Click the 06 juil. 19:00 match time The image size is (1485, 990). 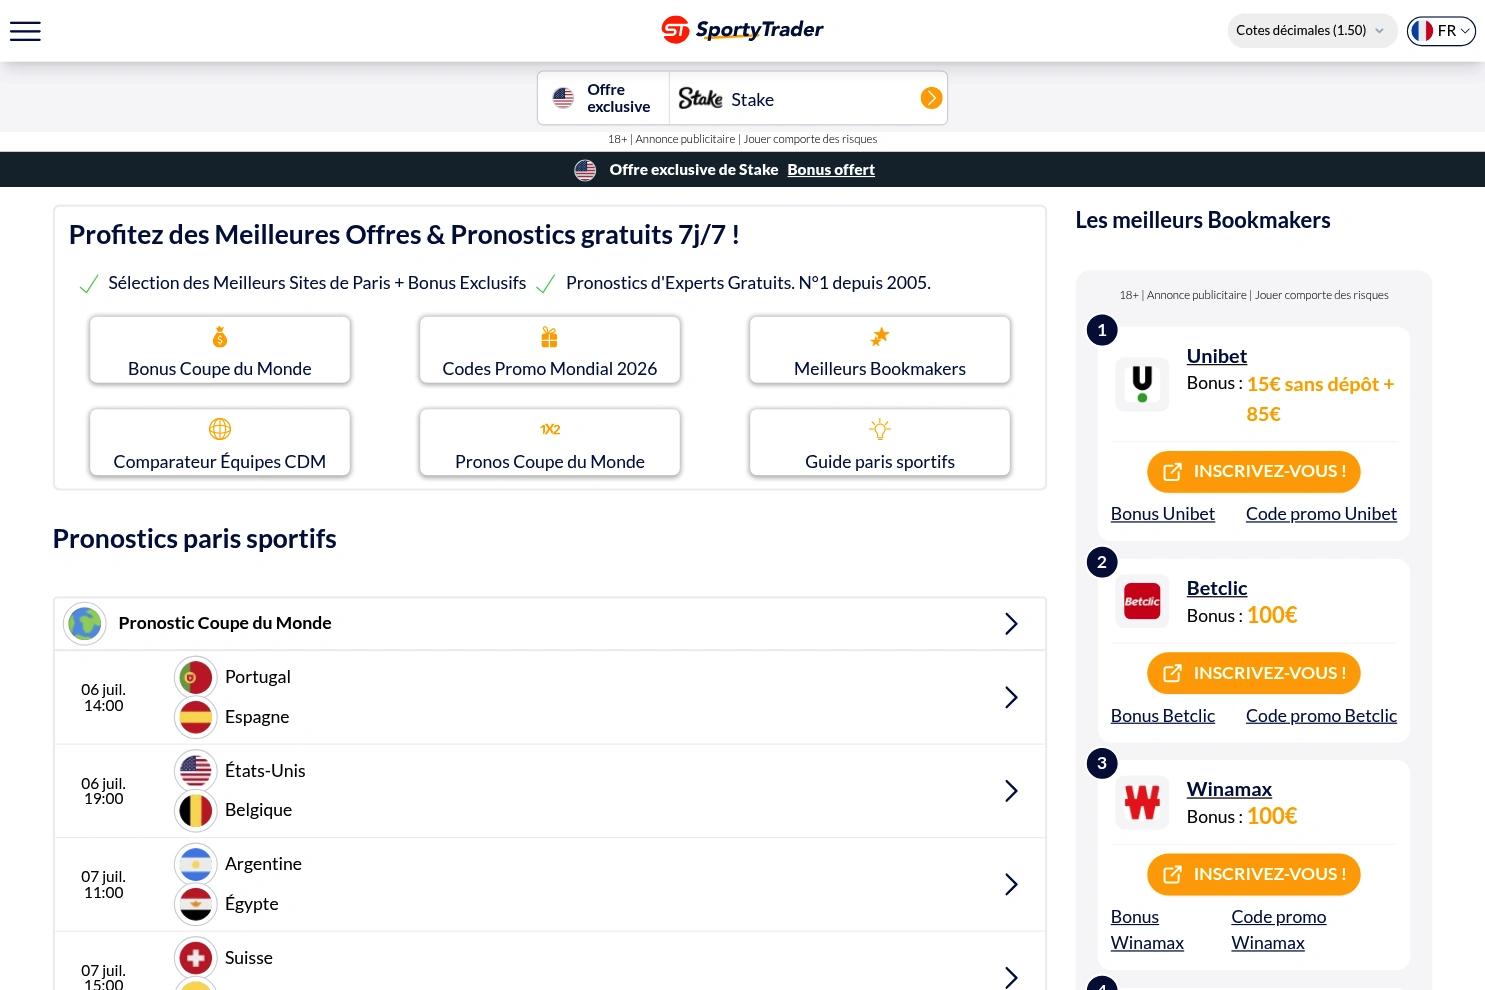point(103,791)
